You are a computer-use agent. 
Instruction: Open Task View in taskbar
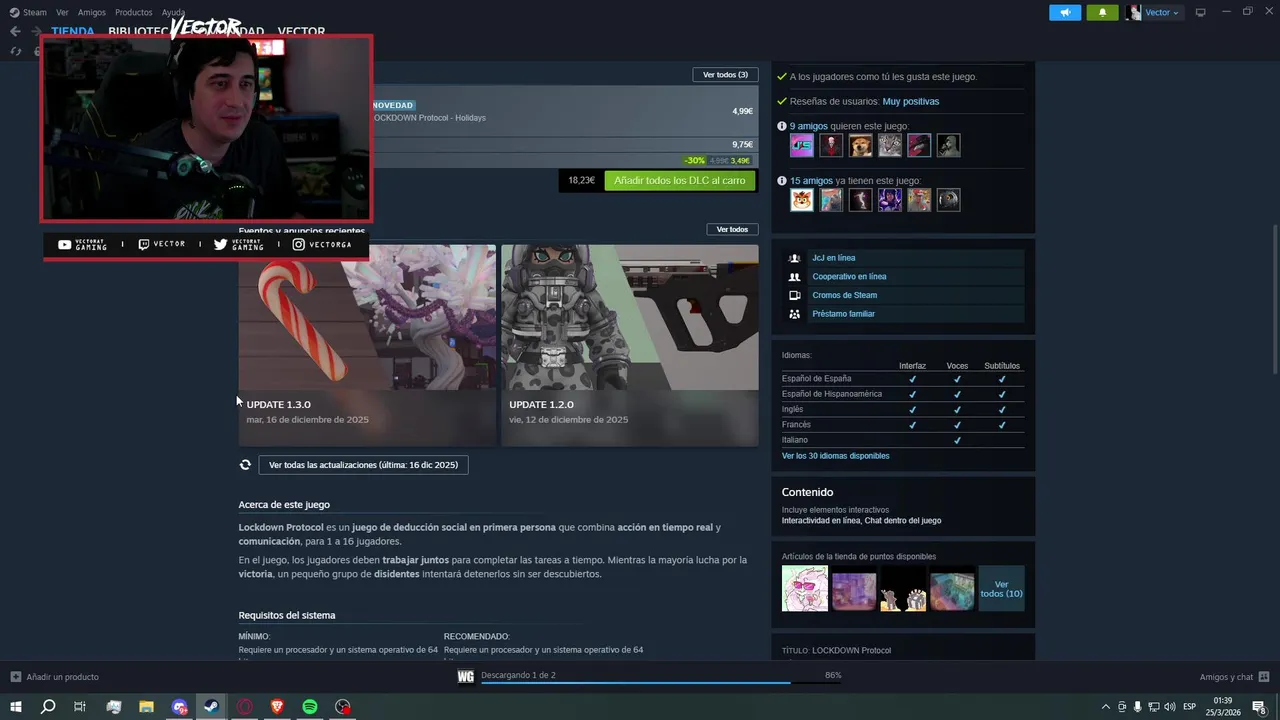80,707
